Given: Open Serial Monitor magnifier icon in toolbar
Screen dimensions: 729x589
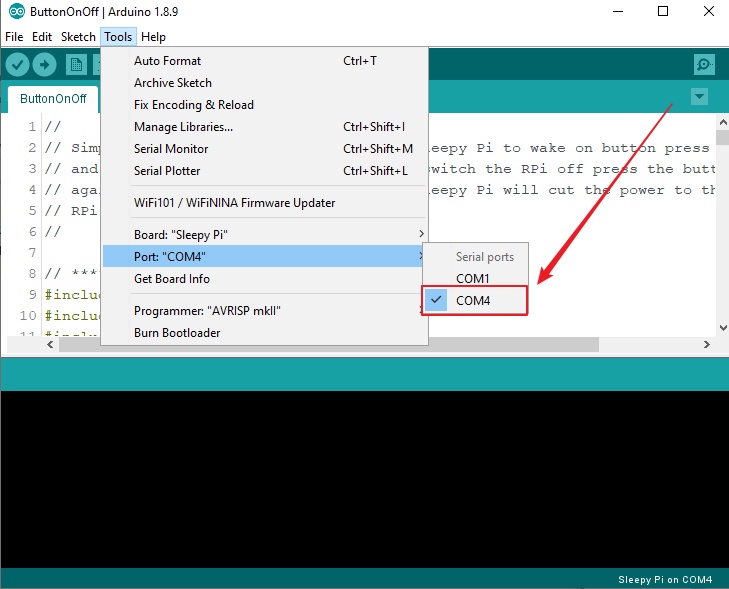Looking at the screenshot, I should click(704, 64).
